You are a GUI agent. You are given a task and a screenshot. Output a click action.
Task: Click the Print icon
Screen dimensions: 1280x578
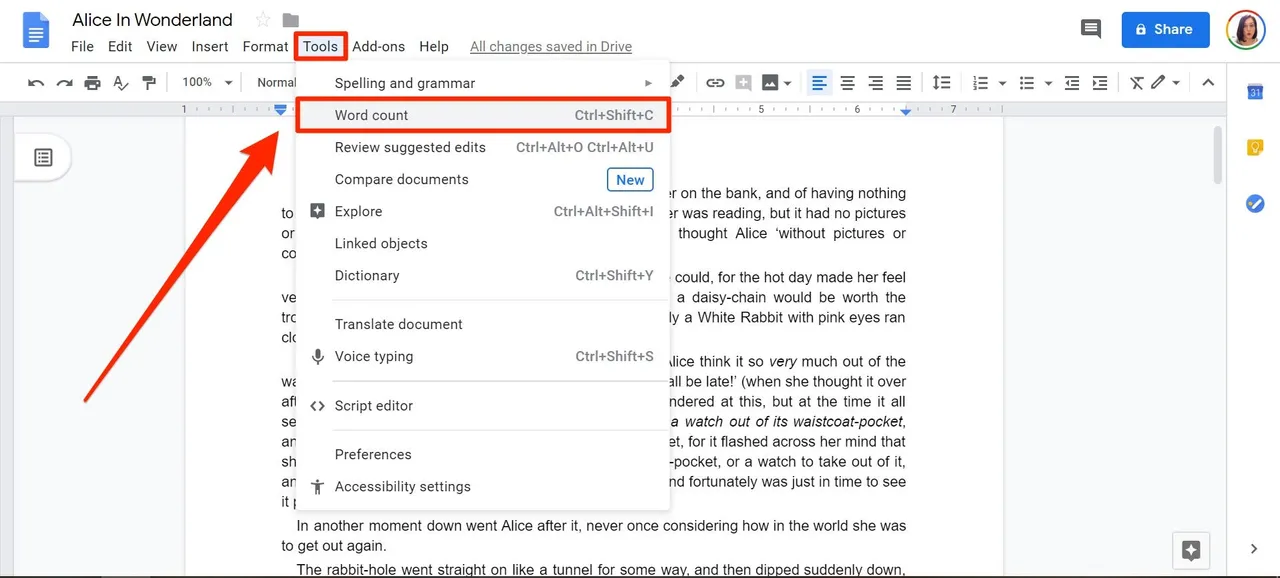coord(92,83)
